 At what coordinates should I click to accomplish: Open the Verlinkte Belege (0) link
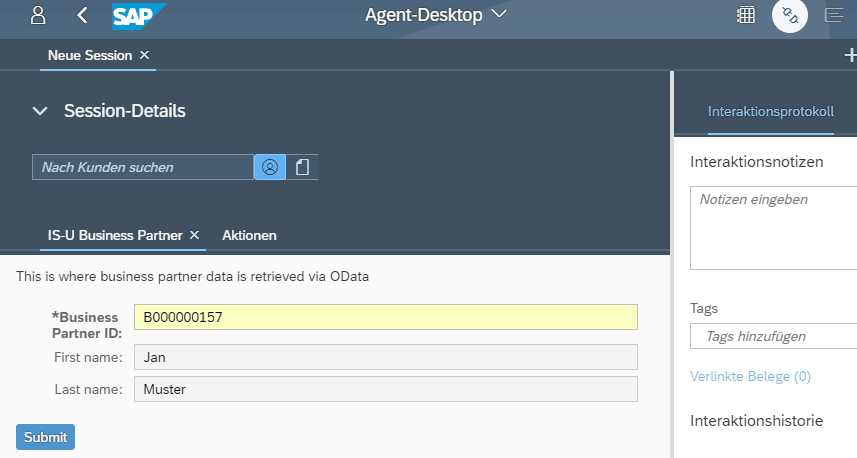750,377
